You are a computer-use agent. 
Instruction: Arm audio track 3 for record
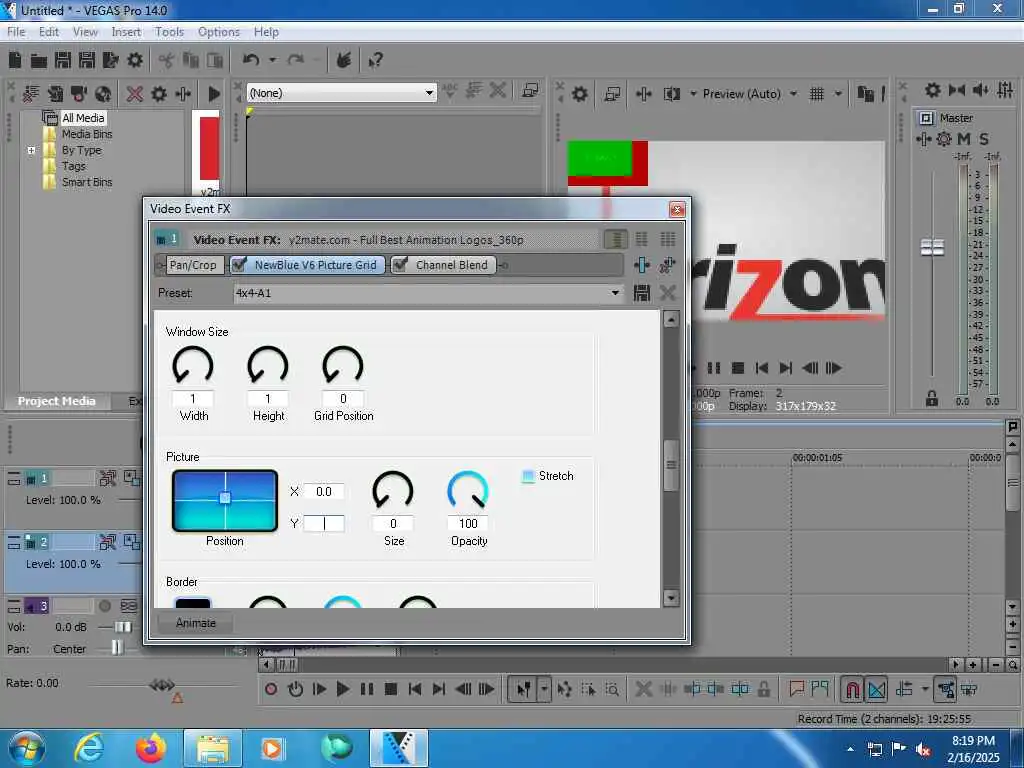pos(104,606)
